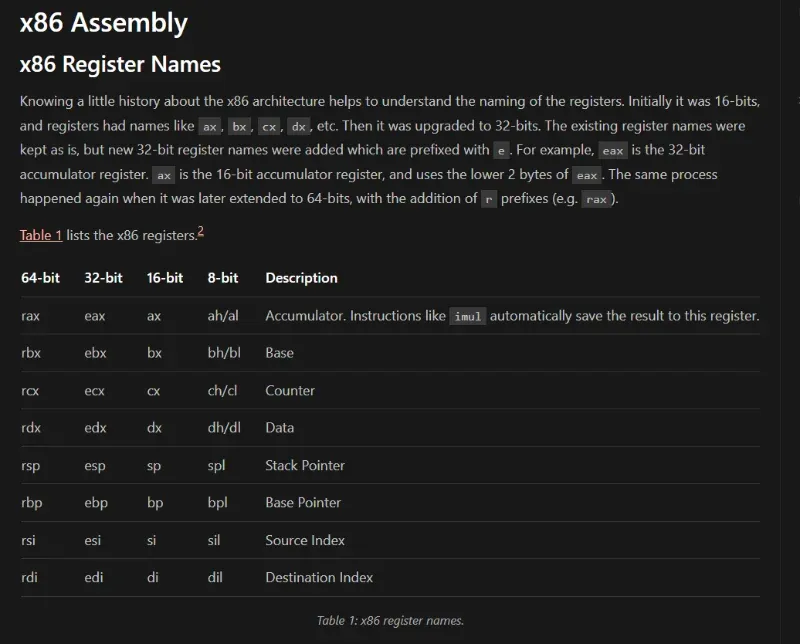
Task: Click the "x86 Register Names" heading
Action: 120,65
